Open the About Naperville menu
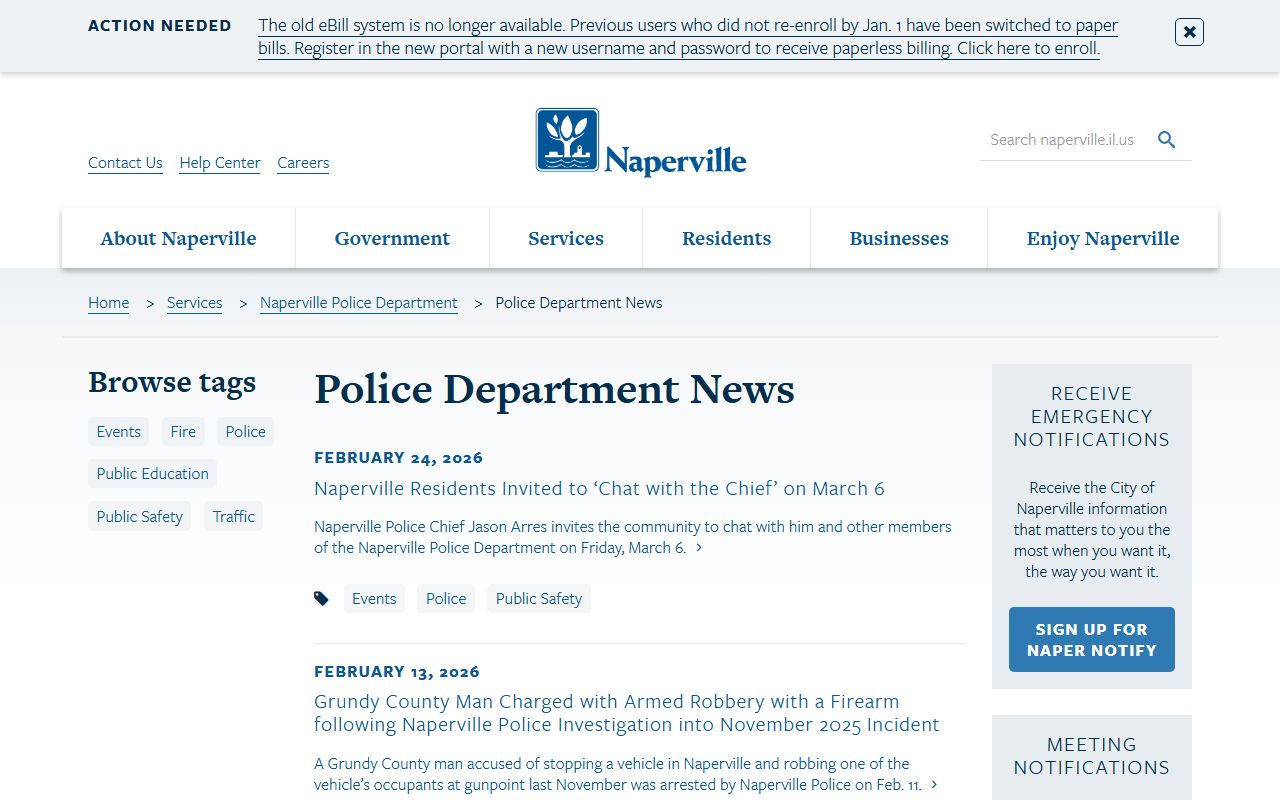The image size is (1280, 800). [178, 238]
